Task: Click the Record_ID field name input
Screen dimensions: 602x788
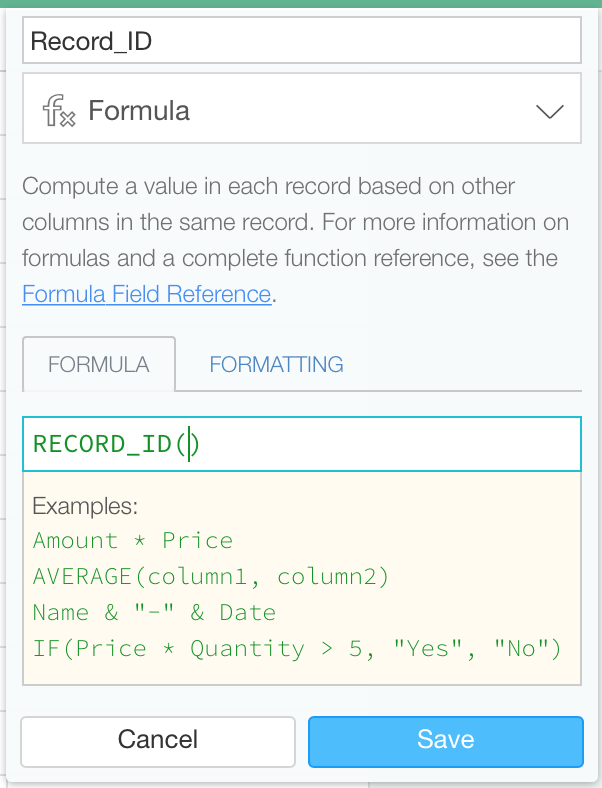Action: coord(302,40)
